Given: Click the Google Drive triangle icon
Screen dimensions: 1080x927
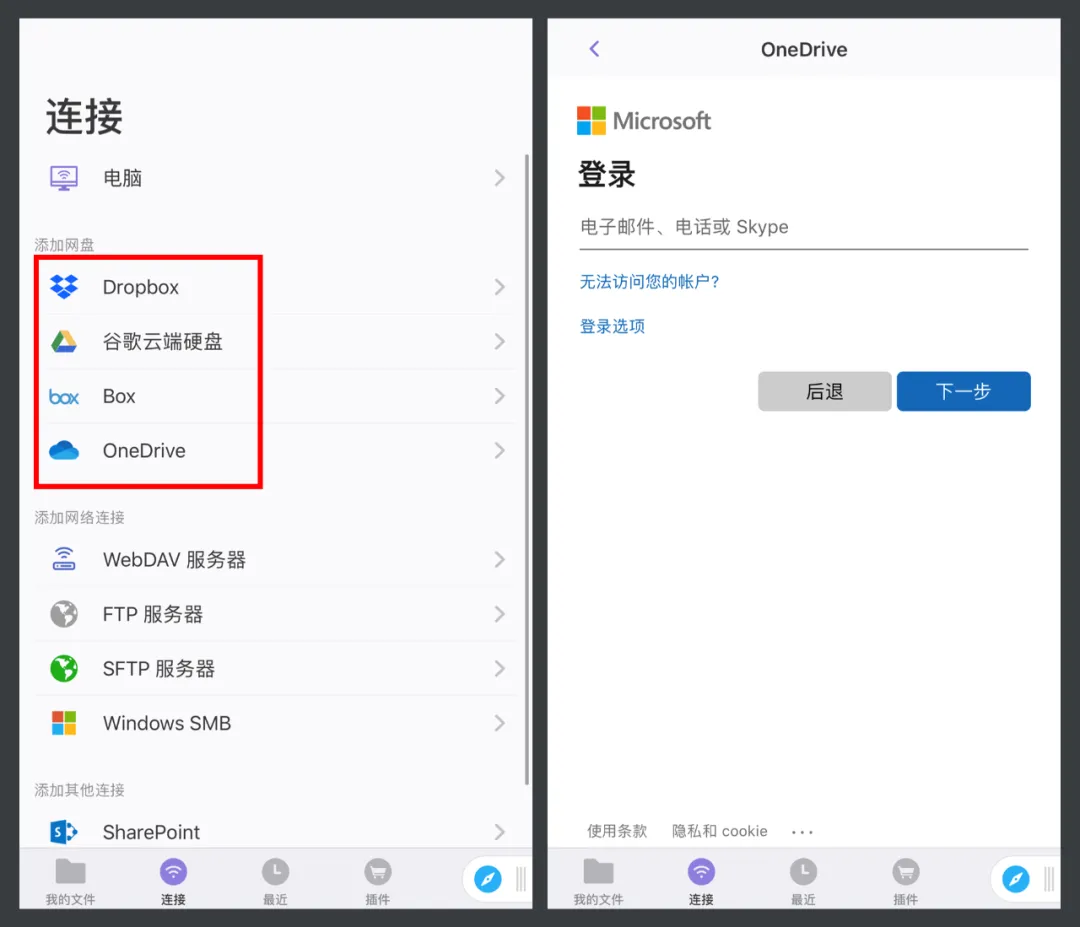Looking at the screenshot, I should click(64, 341).
